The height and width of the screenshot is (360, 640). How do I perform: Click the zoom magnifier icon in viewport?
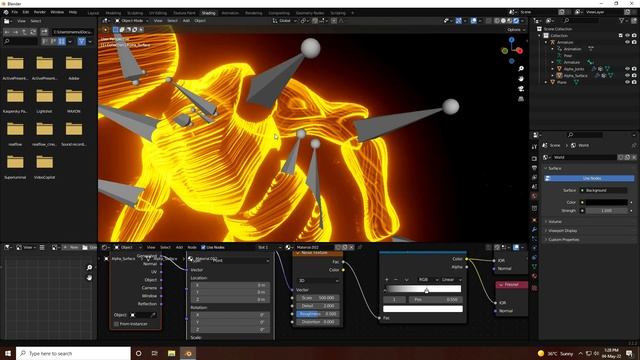(521, 69)
